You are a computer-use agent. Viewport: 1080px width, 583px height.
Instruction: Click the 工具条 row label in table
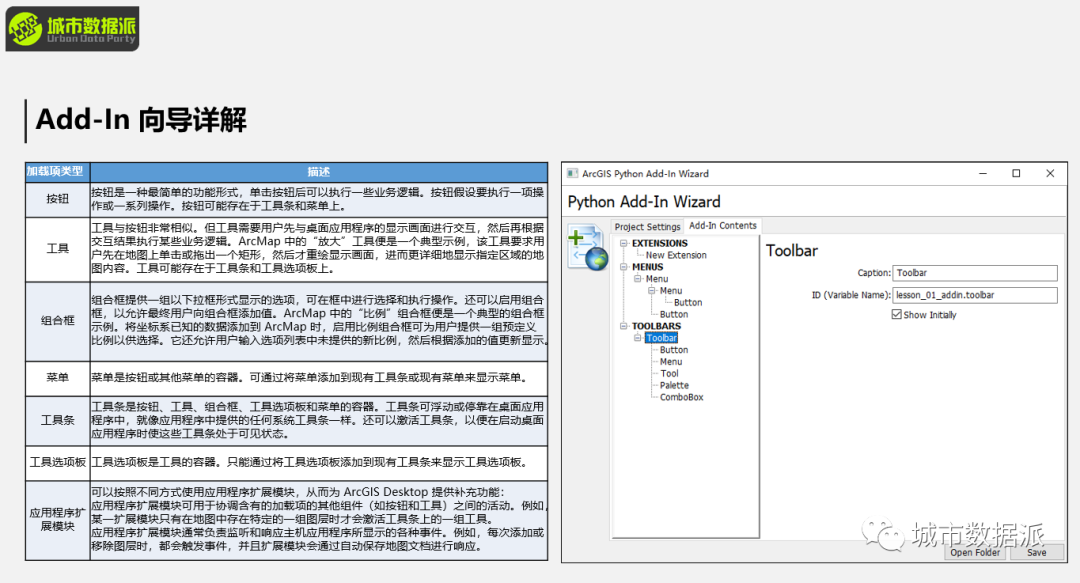58,420
